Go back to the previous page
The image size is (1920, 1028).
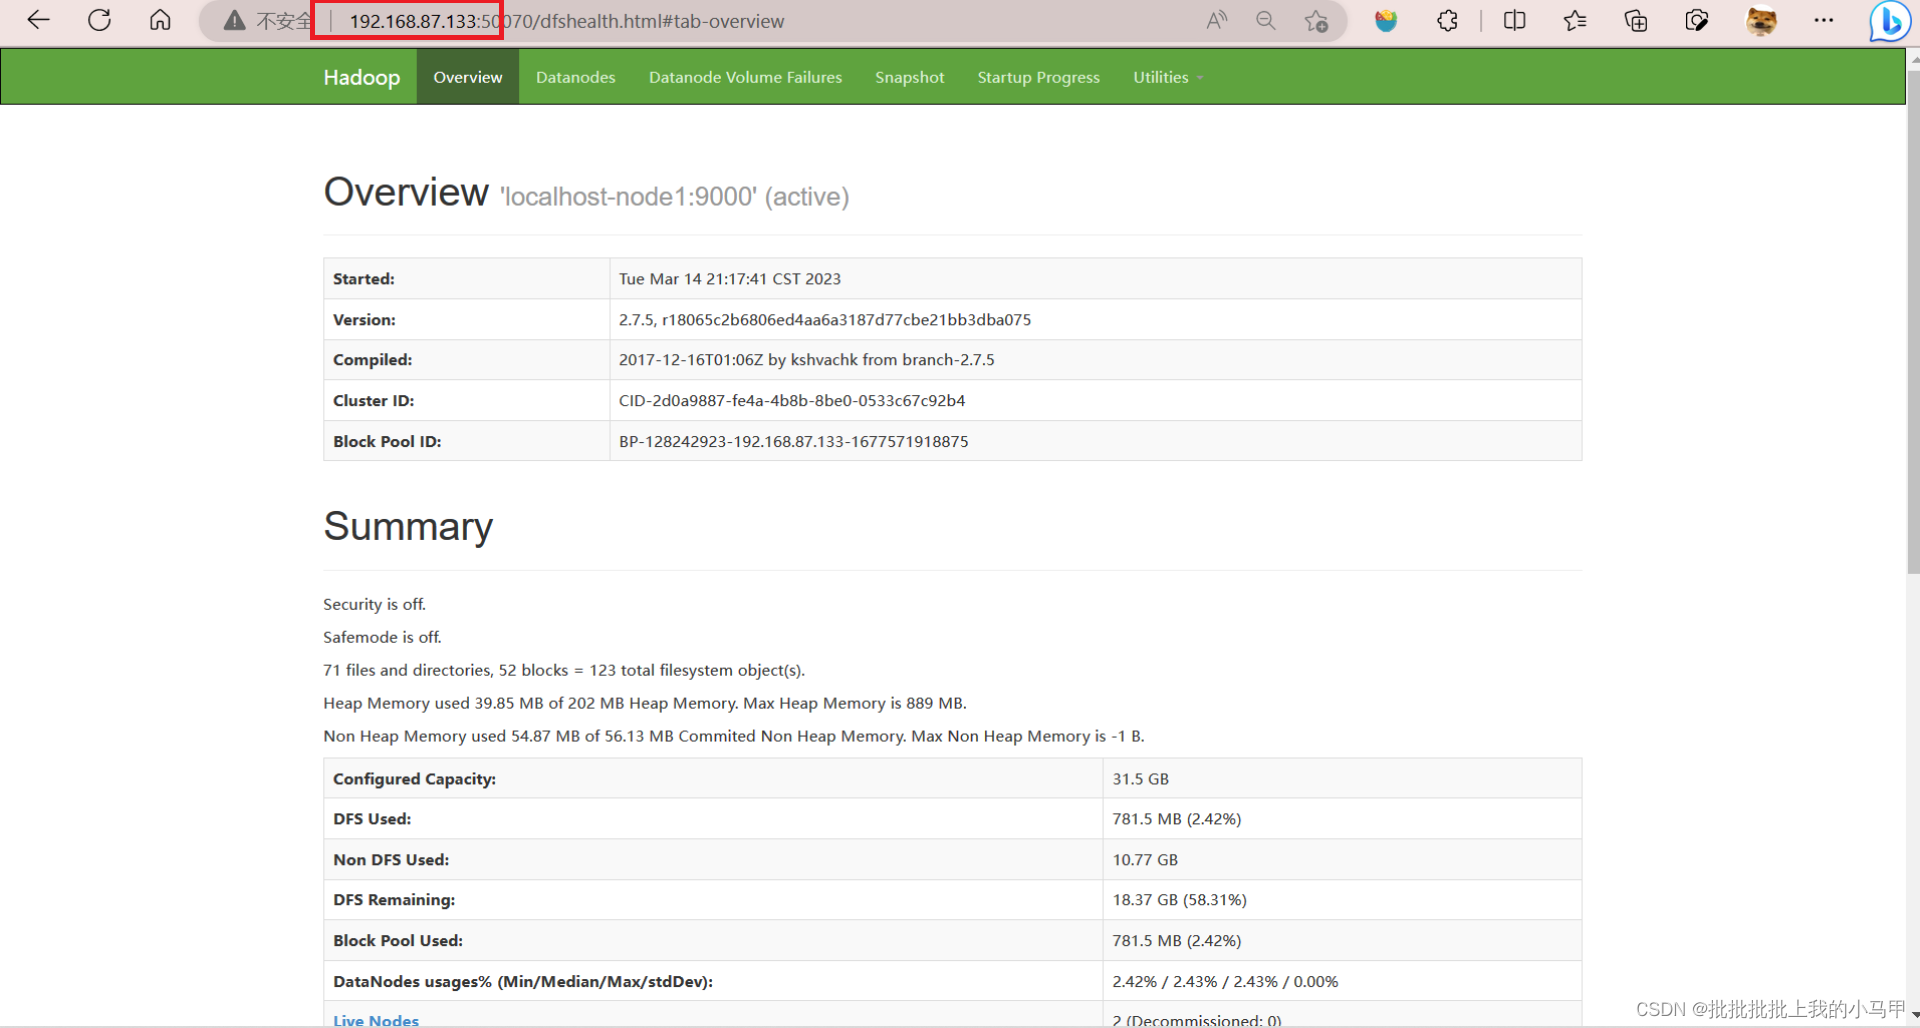point(38,20)
